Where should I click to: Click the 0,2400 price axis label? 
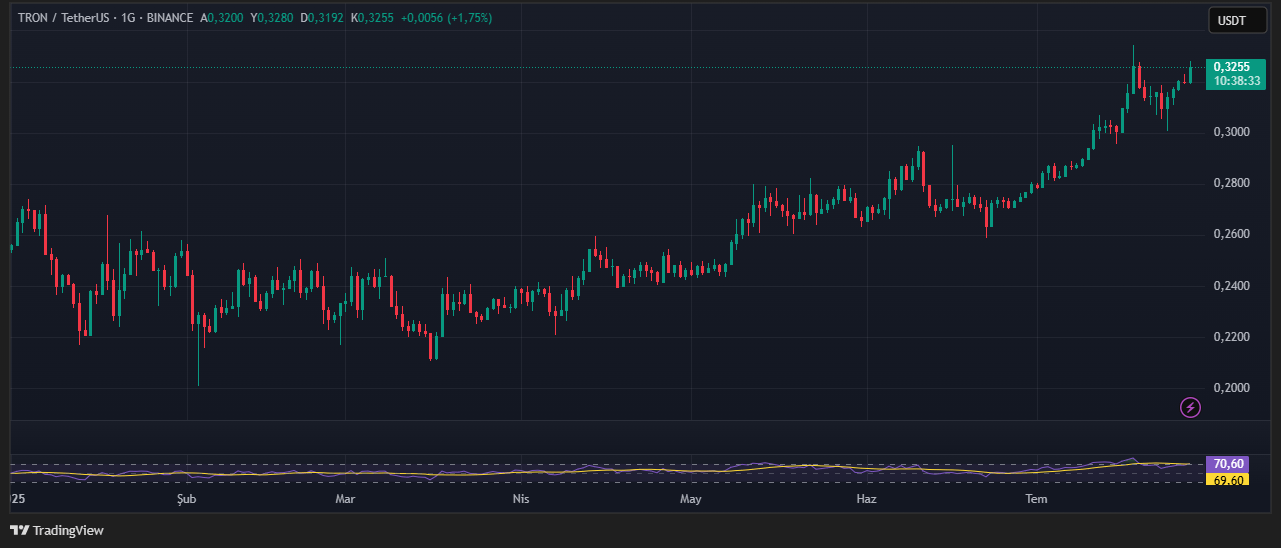[x=1231, y=286]
